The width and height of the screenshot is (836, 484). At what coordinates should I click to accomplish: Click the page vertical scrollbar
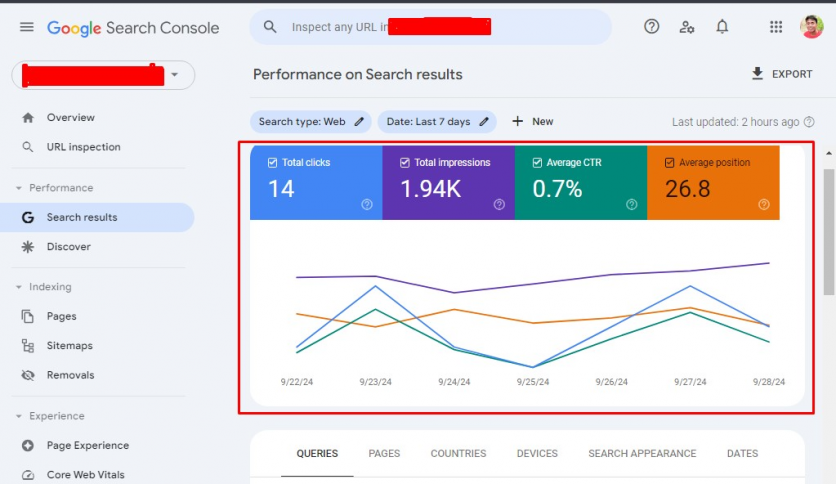(x=828, y=230)
